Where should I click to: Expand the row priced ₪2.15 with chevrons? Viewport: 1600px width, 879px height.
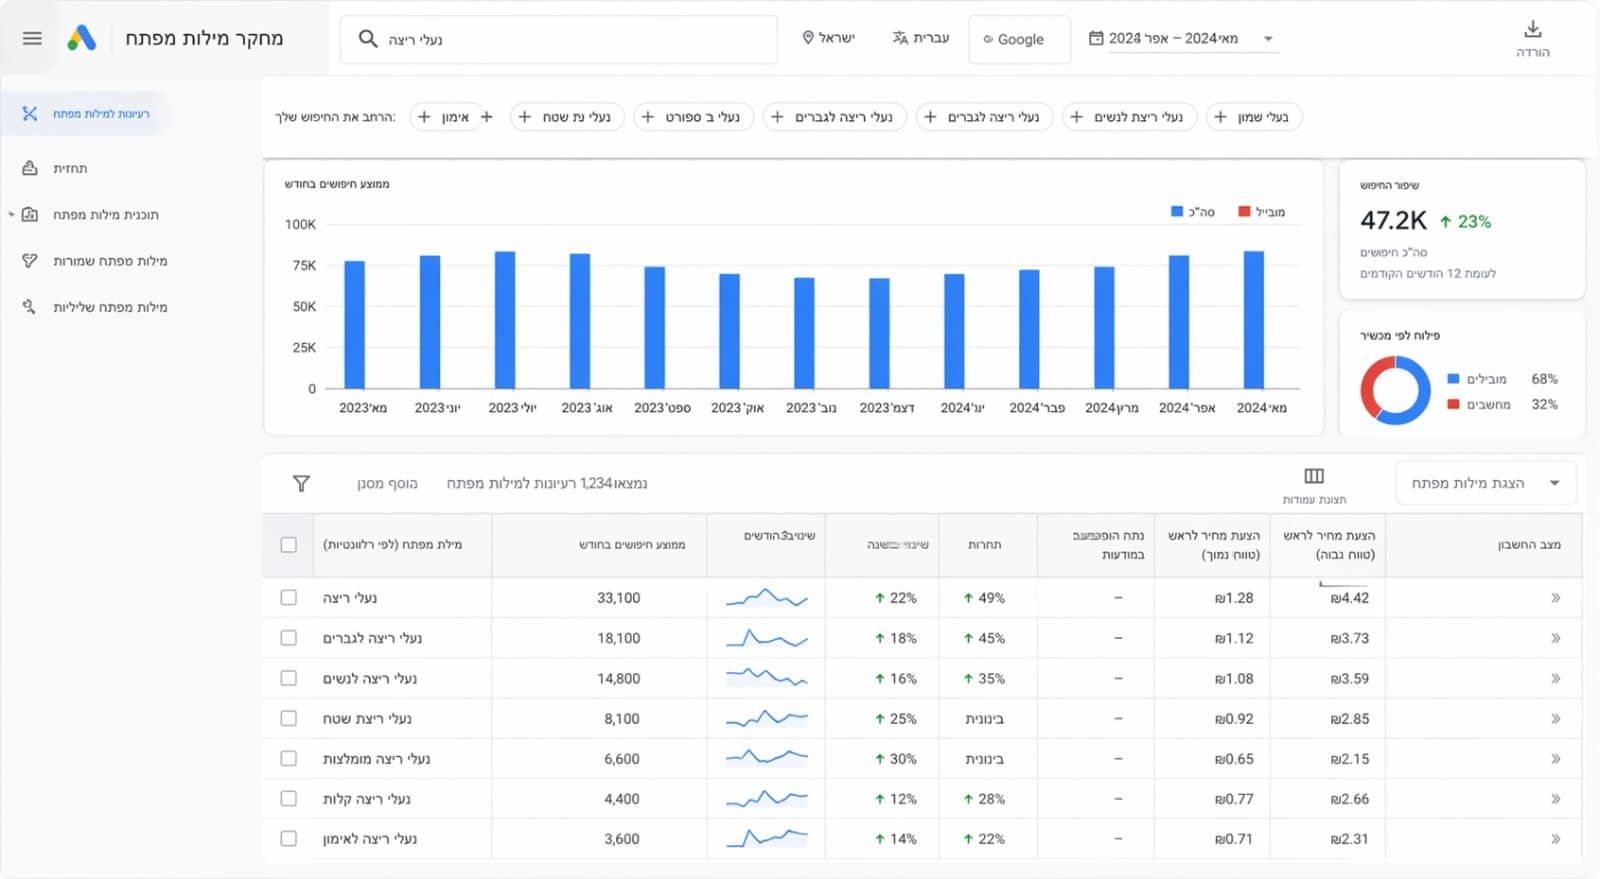pos(1555,758)
